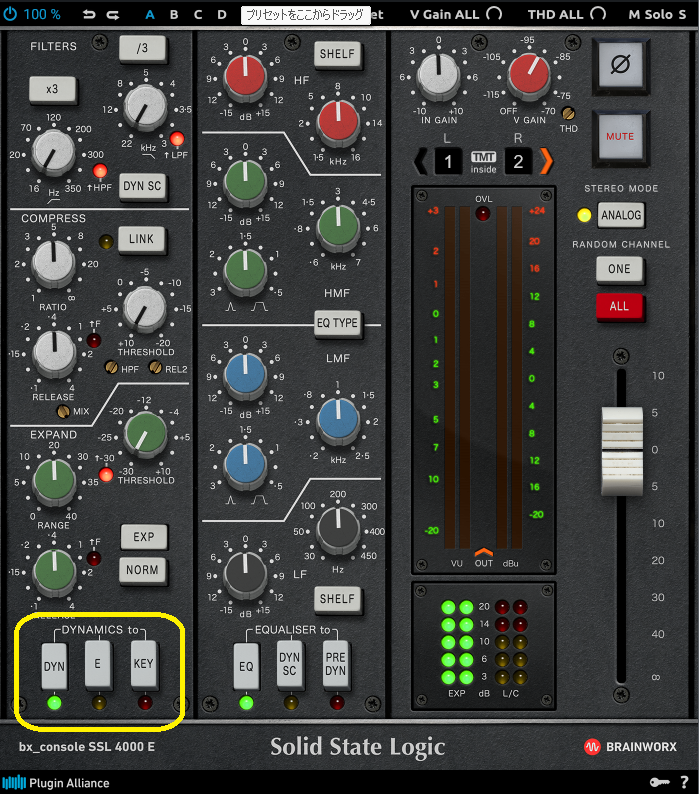Toggle the MUTE button
The width and height of the screenshot is (699, 794).
[620, 137]
